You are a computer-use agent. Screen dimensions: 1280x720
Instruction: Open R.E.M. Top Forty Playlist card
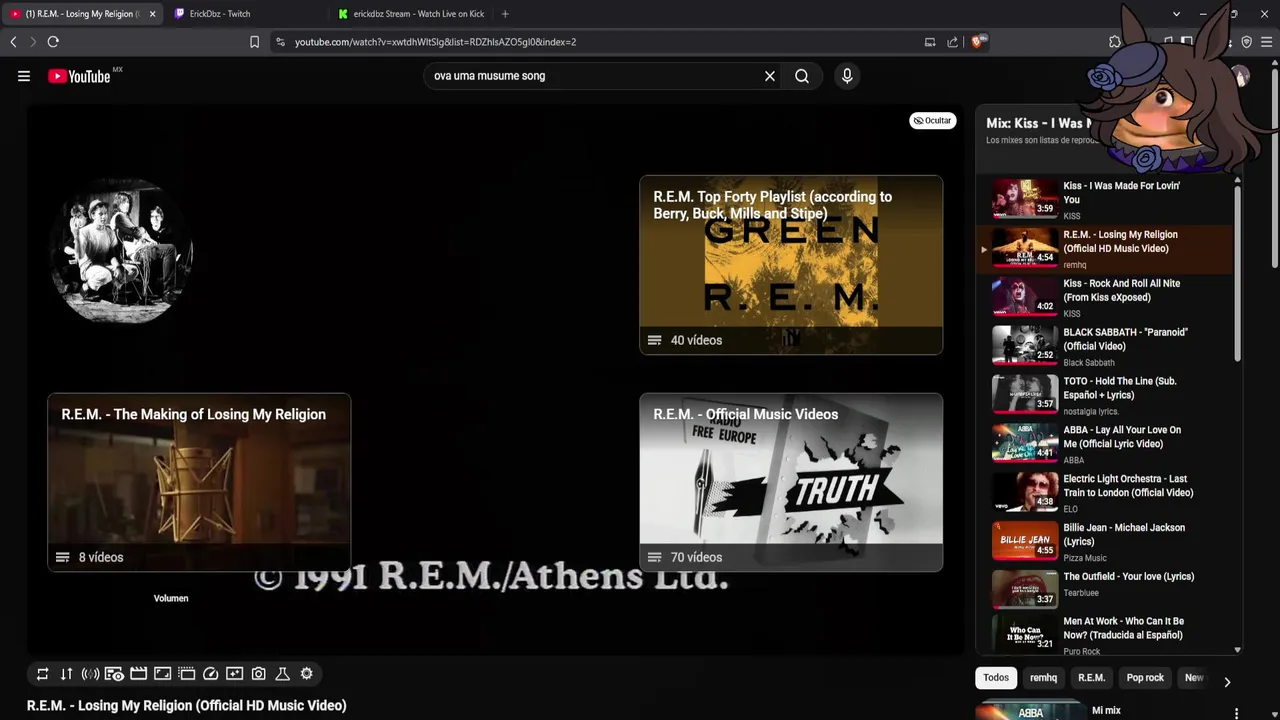(x=791, y=265)
